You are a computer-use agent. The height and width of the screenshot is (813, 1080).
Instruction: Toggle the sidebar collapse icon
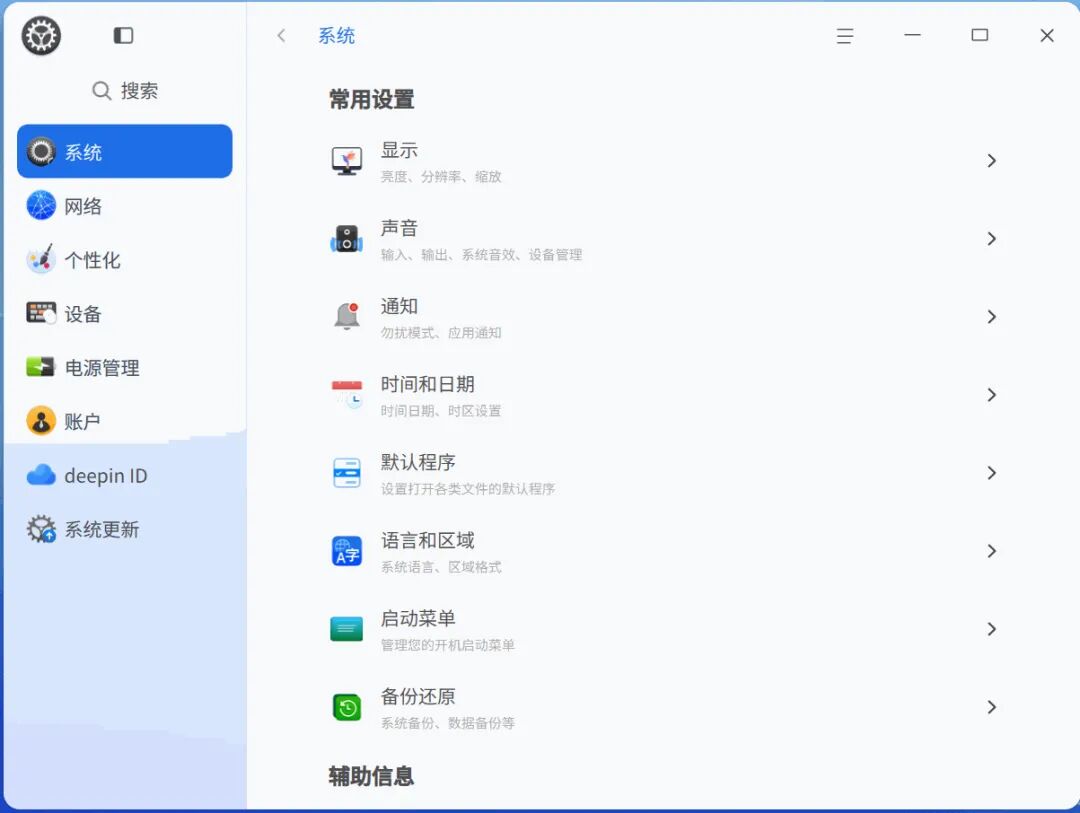pos(123,35)
